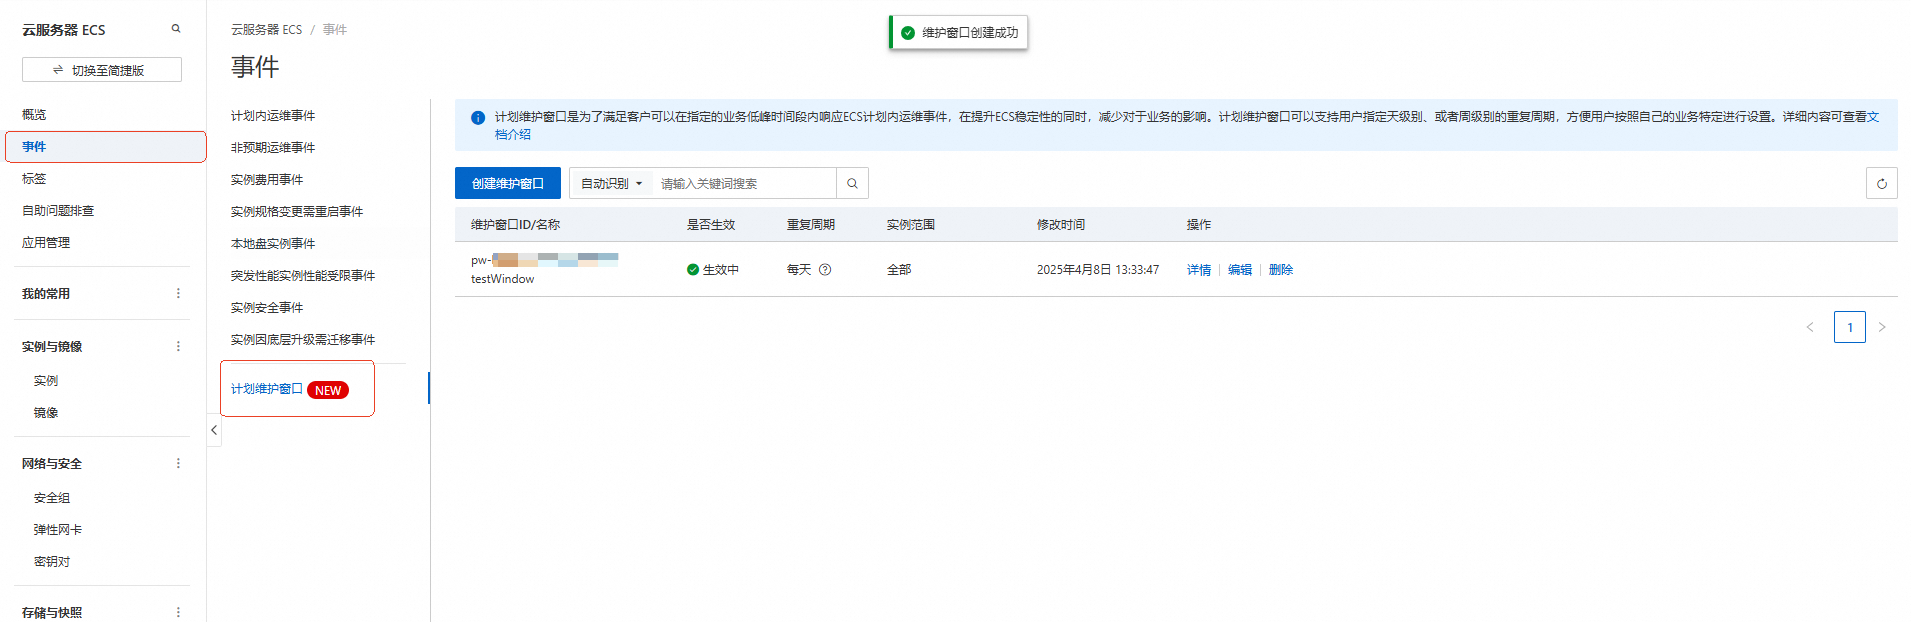Switch to 本地盘实例事件 tab
Viewport: 1911px width, 622px height.
click(273, 244)
